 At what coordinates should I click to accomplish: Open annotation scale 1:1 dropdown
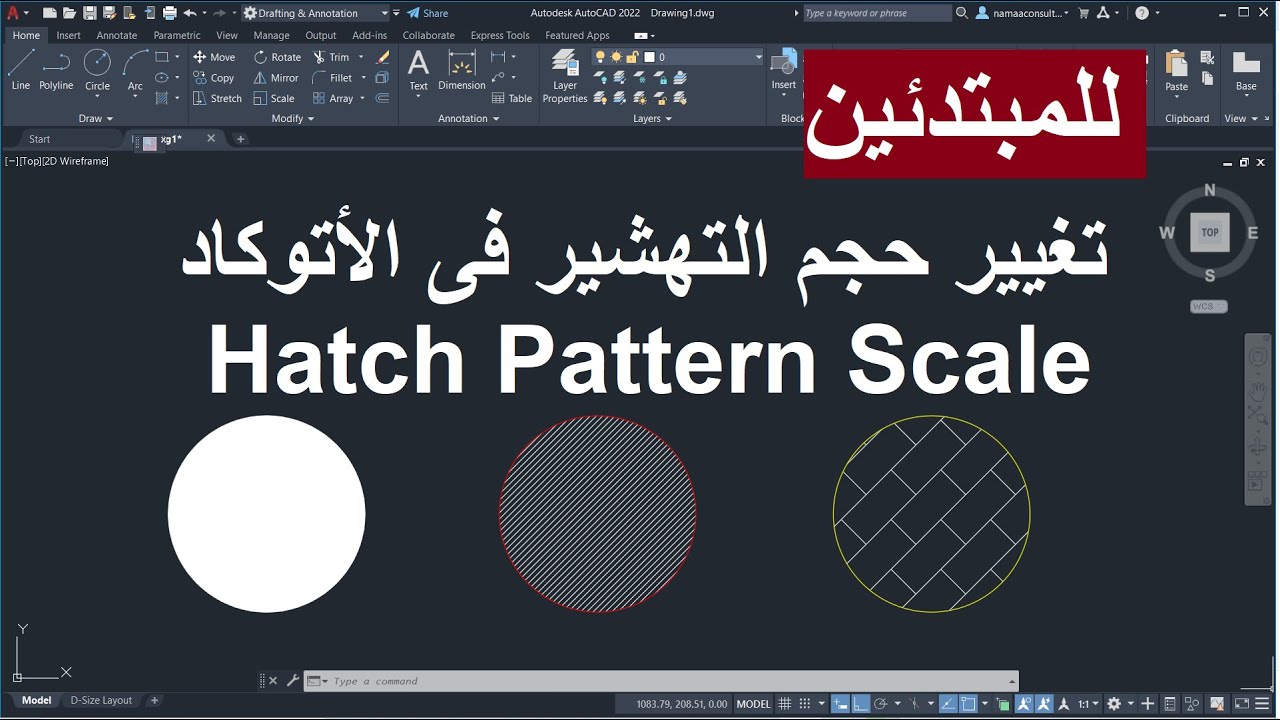[x=1088, y=704]
